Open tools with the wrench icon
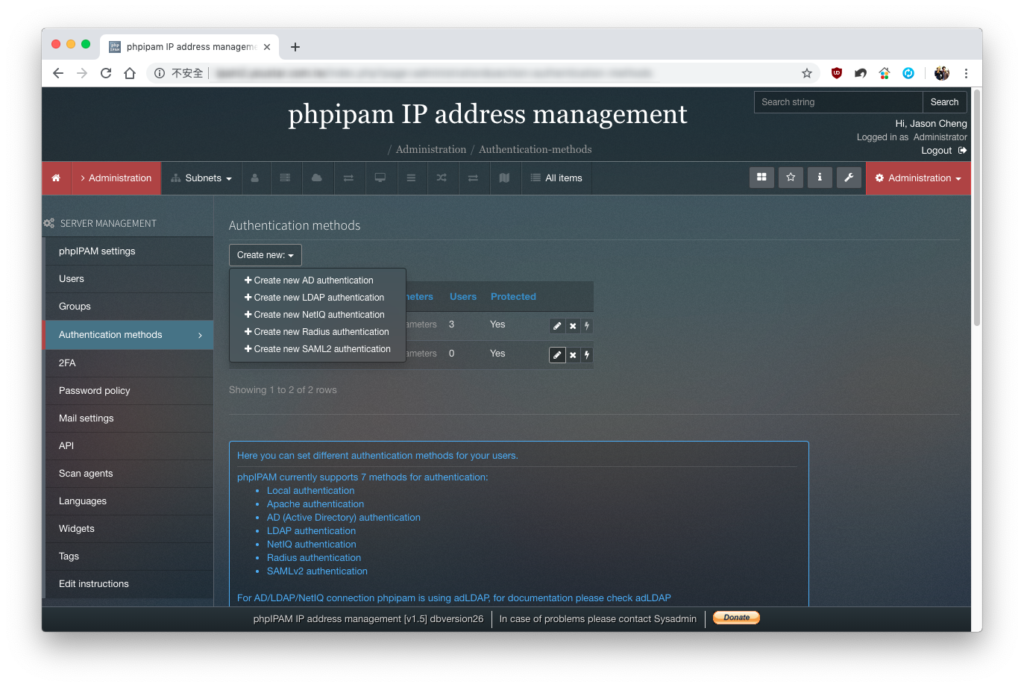The width and height of the screenshot is (1024, 687). click(848, 177)
